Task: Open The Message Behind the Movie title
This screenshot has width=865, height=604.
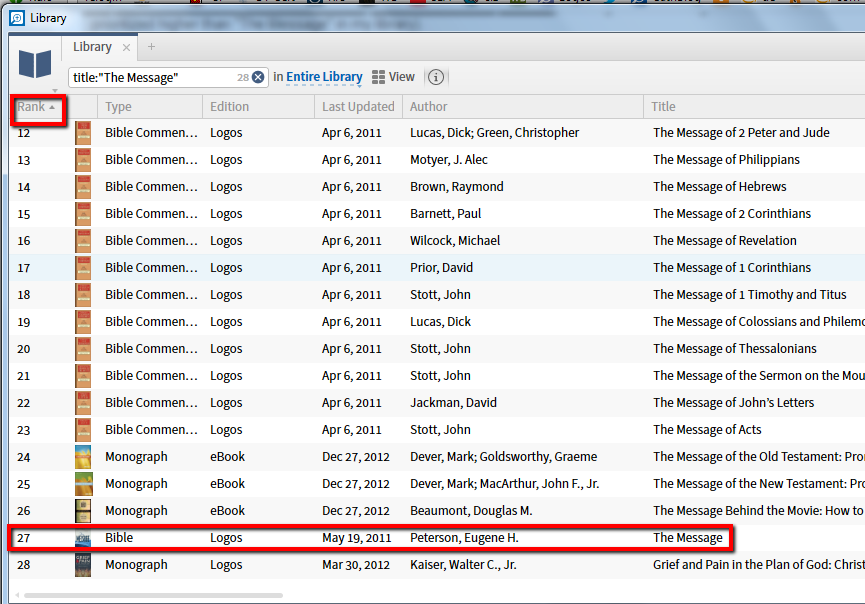Action: [759, 511]
